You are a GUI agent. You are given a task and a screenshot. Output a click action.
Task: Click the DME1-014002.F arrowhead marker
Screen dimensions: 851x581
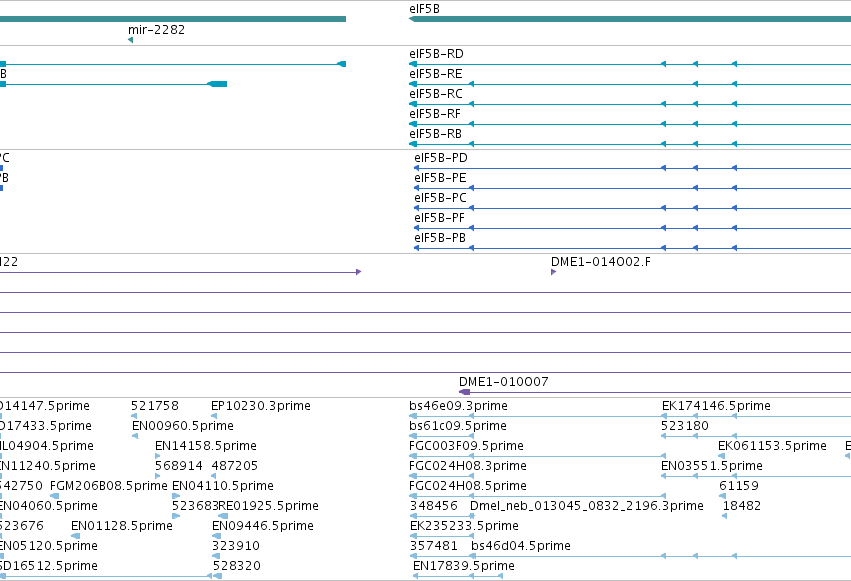point(554,272)
